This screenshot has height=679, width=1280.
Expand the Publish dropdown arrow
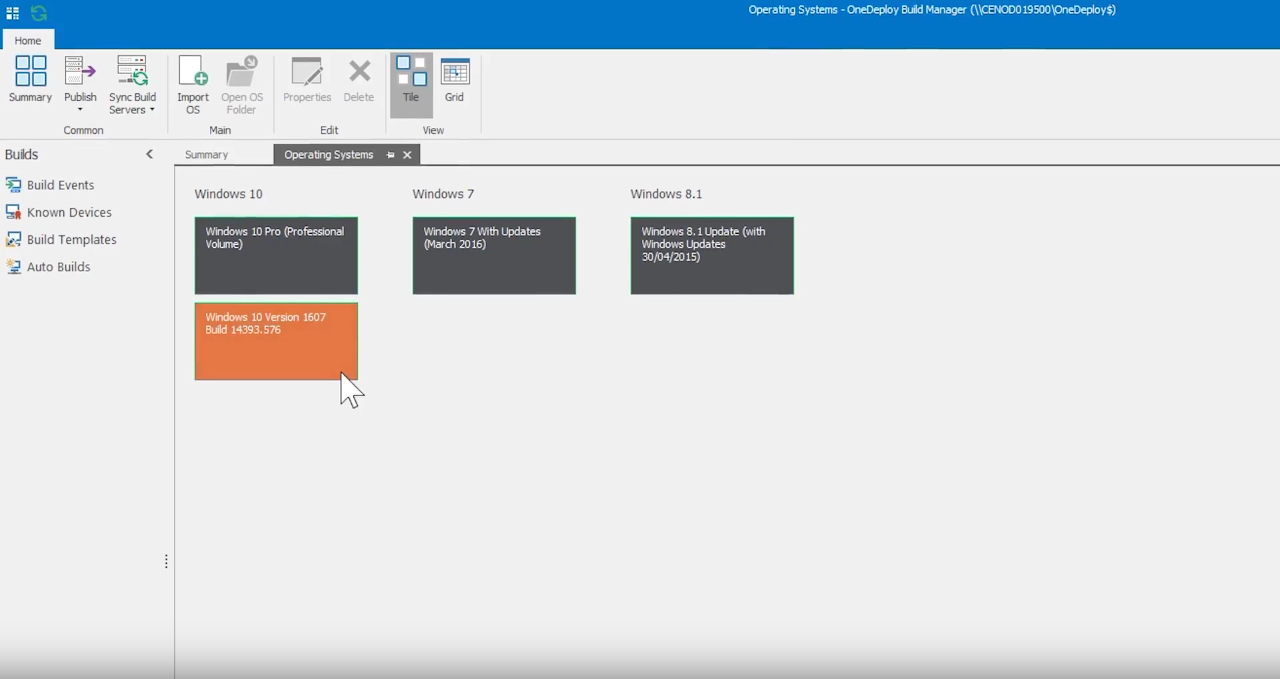pyautogui.click(x=80, y=110)
